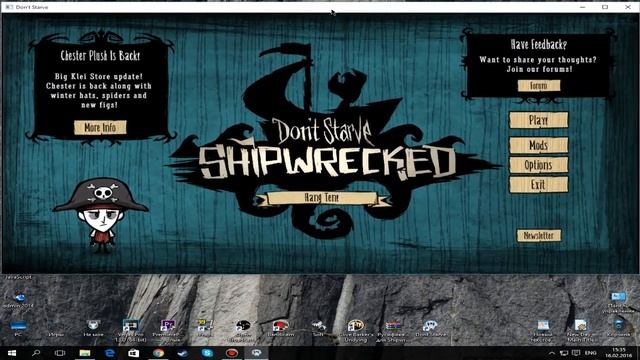Viewport: 640px width, 360px height.
Task: Open the taskbar clock and date
Action: click(x=619, y=353)
